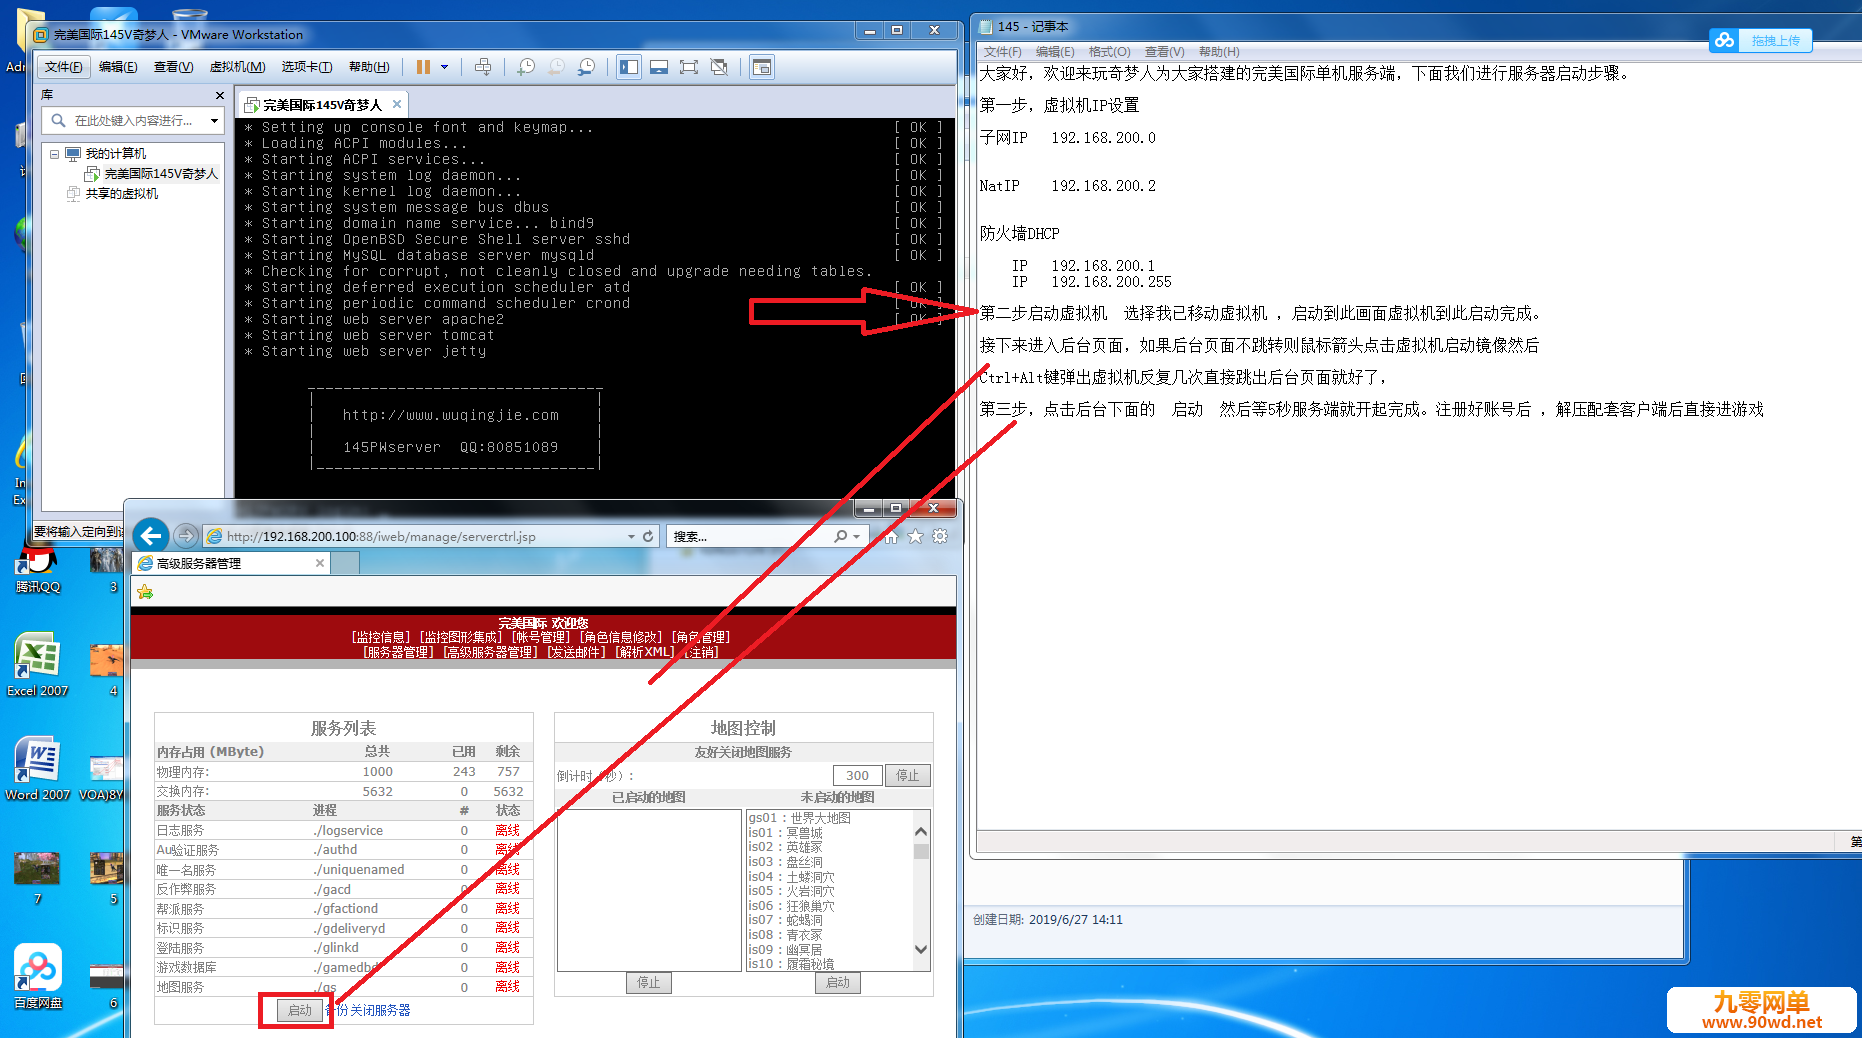The height and width of the screenshot is (1038, 1862).
Task: Close the 库 library panel
Action: (x=220, y=95)
